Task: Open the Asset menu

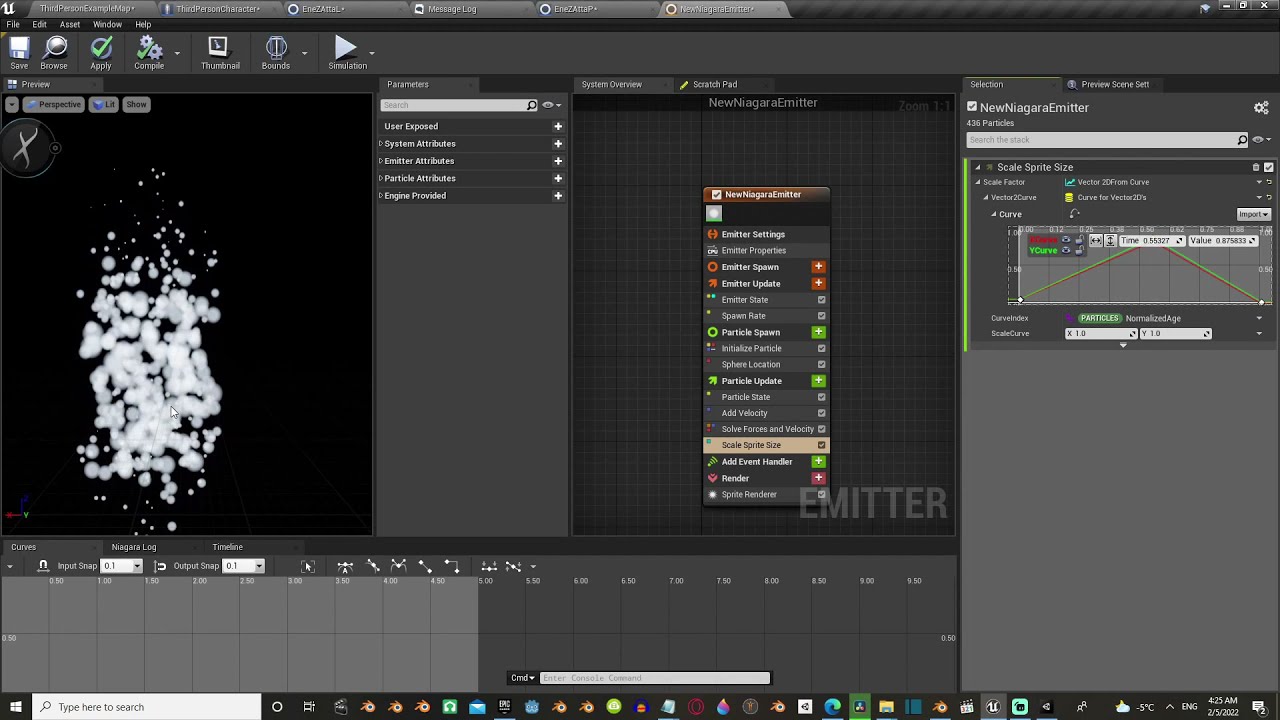Action: (70, 24)
